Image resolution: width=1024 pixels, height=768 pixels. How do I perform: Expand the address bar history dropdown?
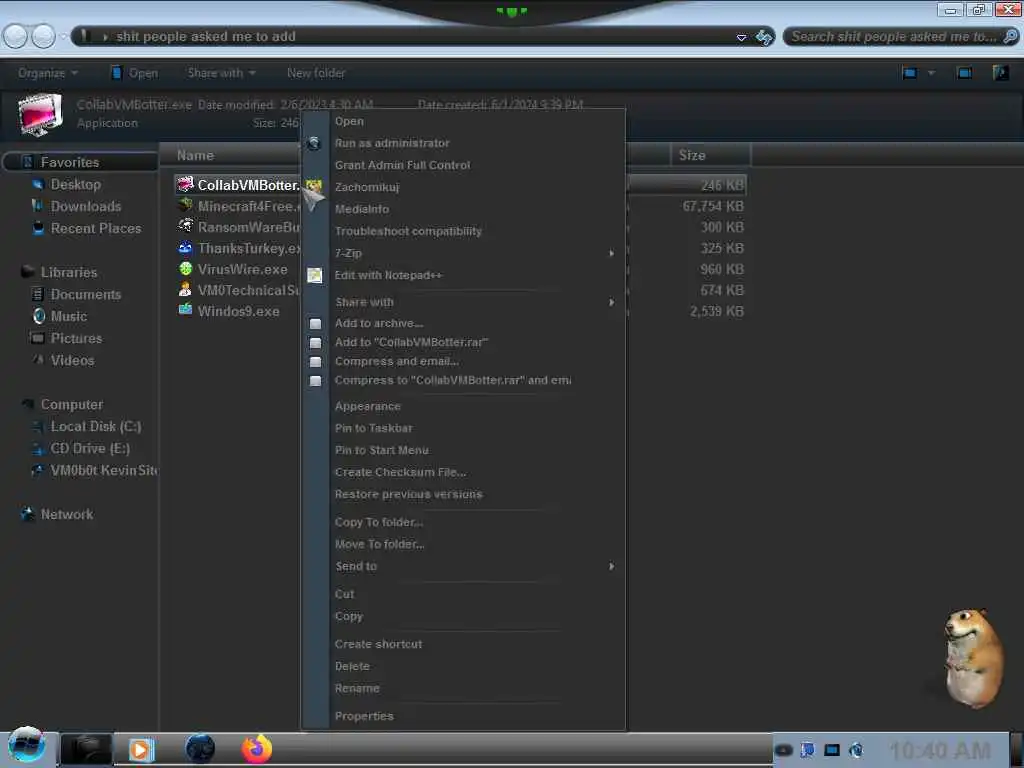click(x=741, y=37)
